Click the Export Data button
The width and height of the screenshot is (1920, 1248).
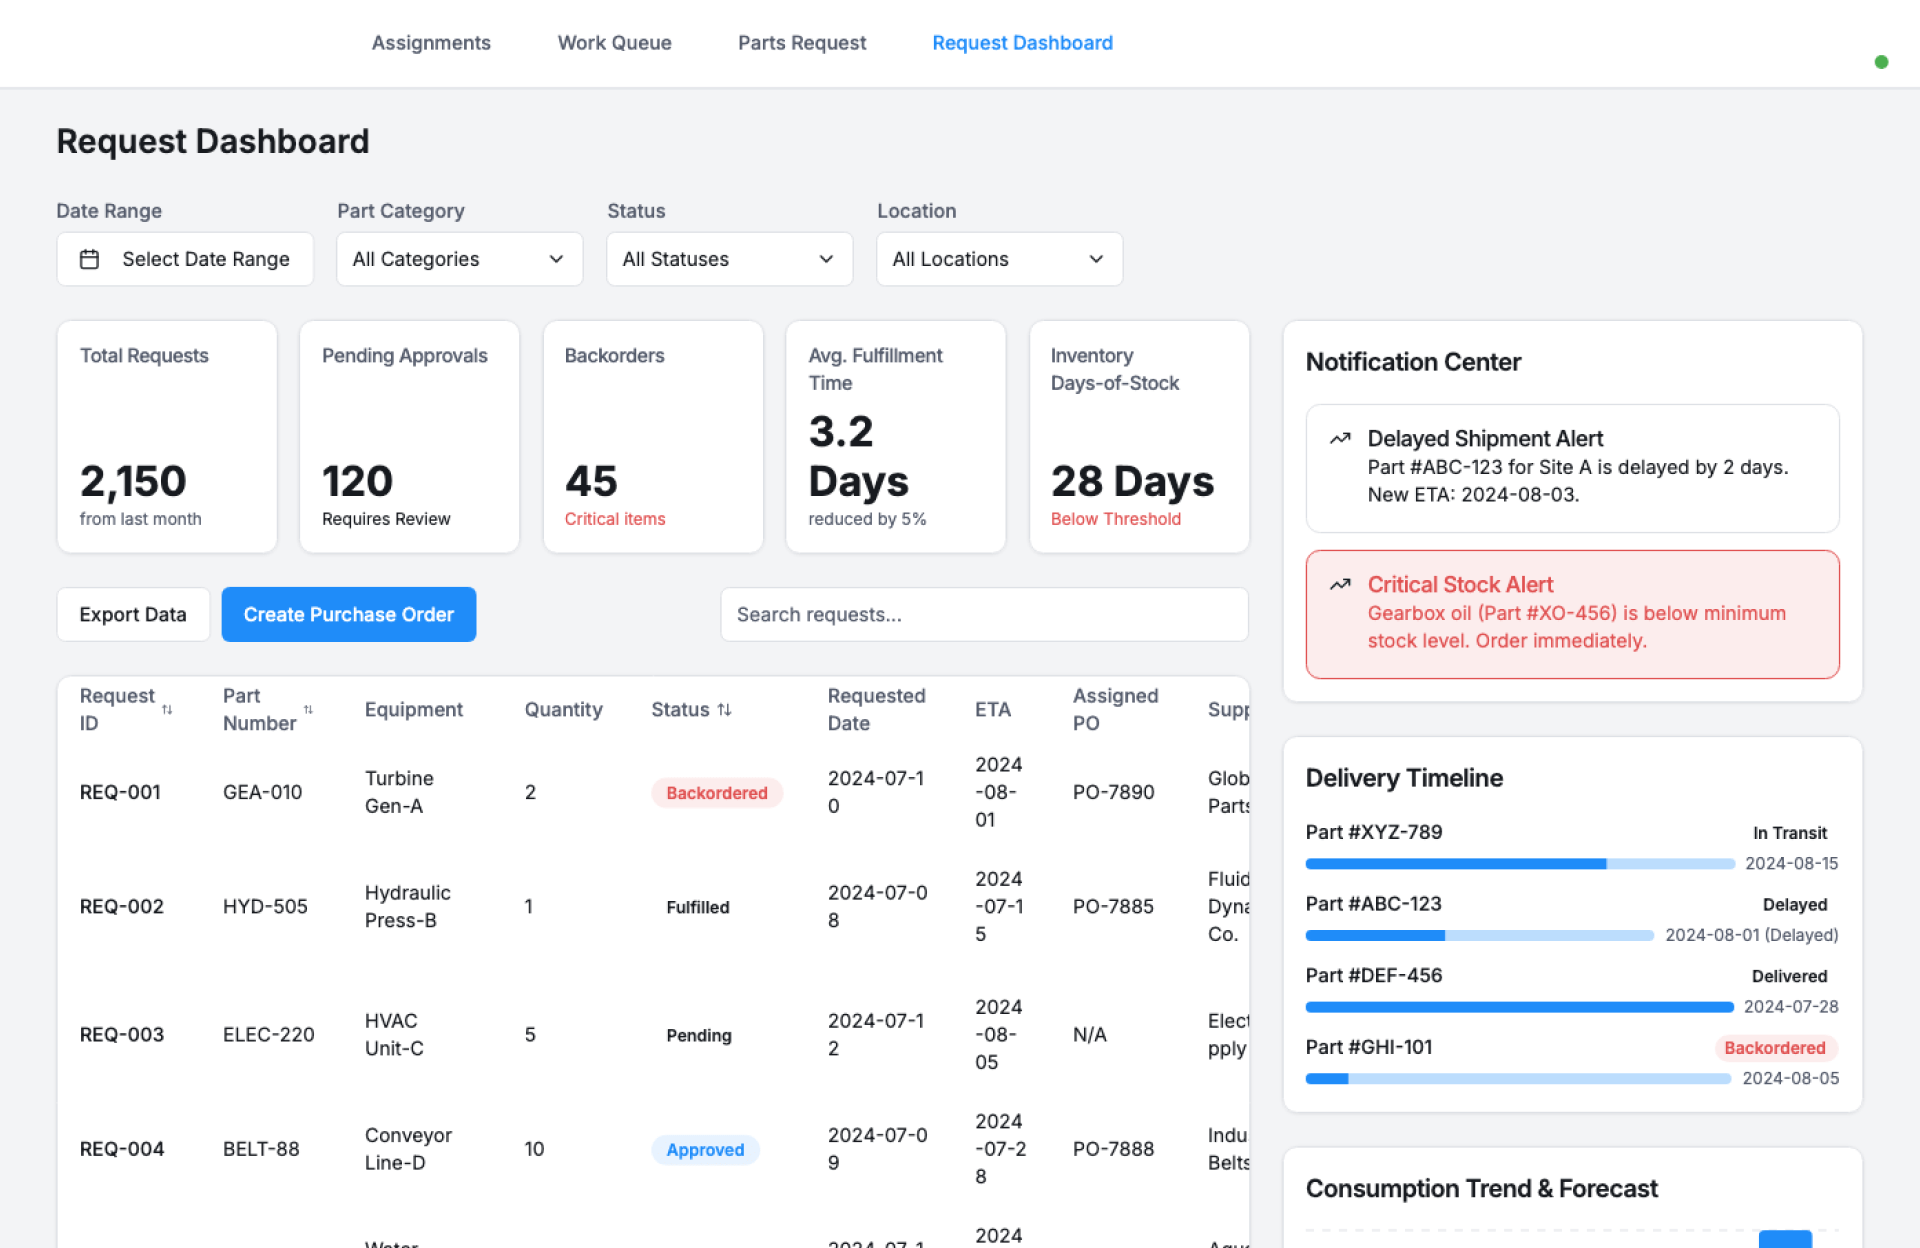[133, 614]
